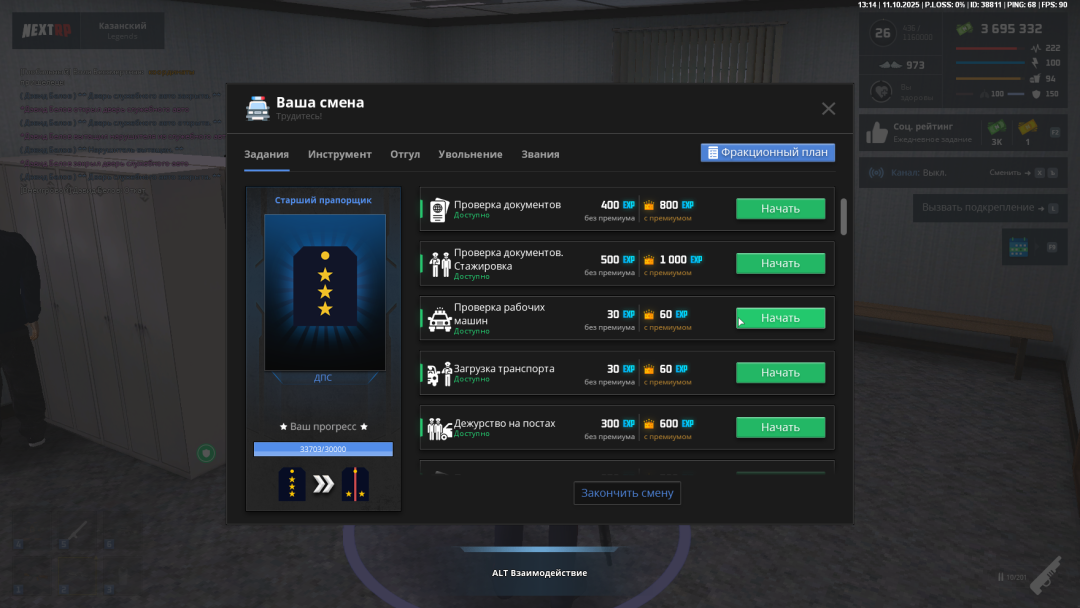Viewport: 1080px width, 608px height.
Task: Click the trainee icon for Проверка документов. Стажировка
Action: [440, 264]
